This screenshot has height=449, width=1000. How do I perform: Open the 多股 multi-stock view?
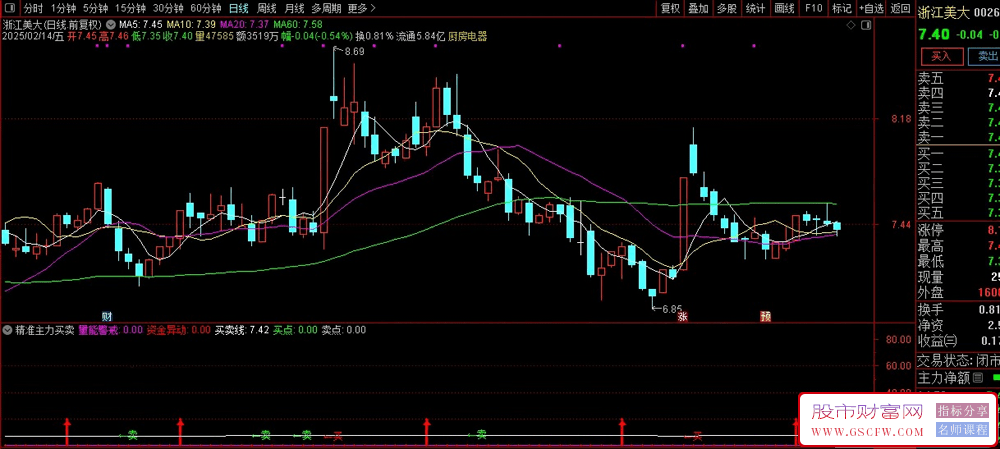(x=726, y=8)
